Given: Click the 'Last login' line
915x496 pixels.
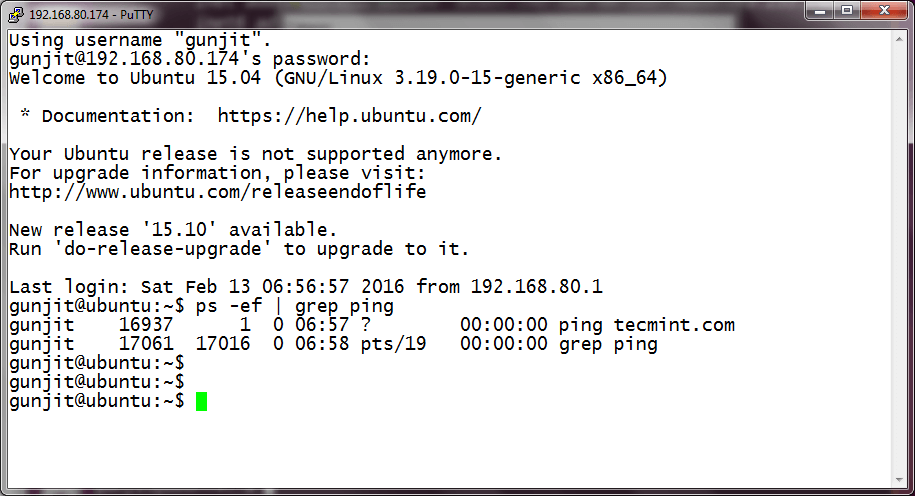Looking at the screenshot, I should 305,287.
